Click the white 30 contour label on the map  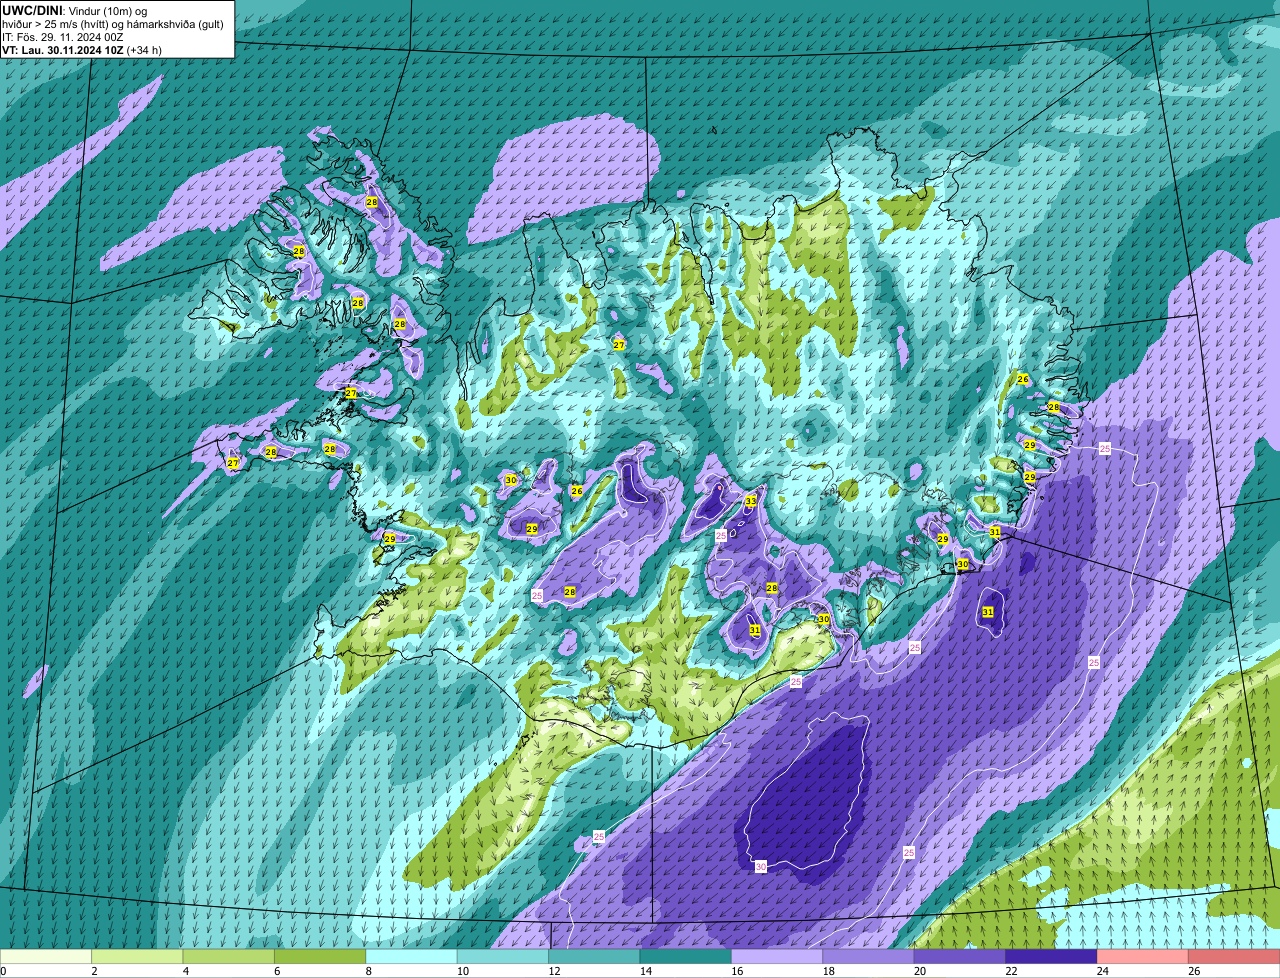tap(761, 866)
